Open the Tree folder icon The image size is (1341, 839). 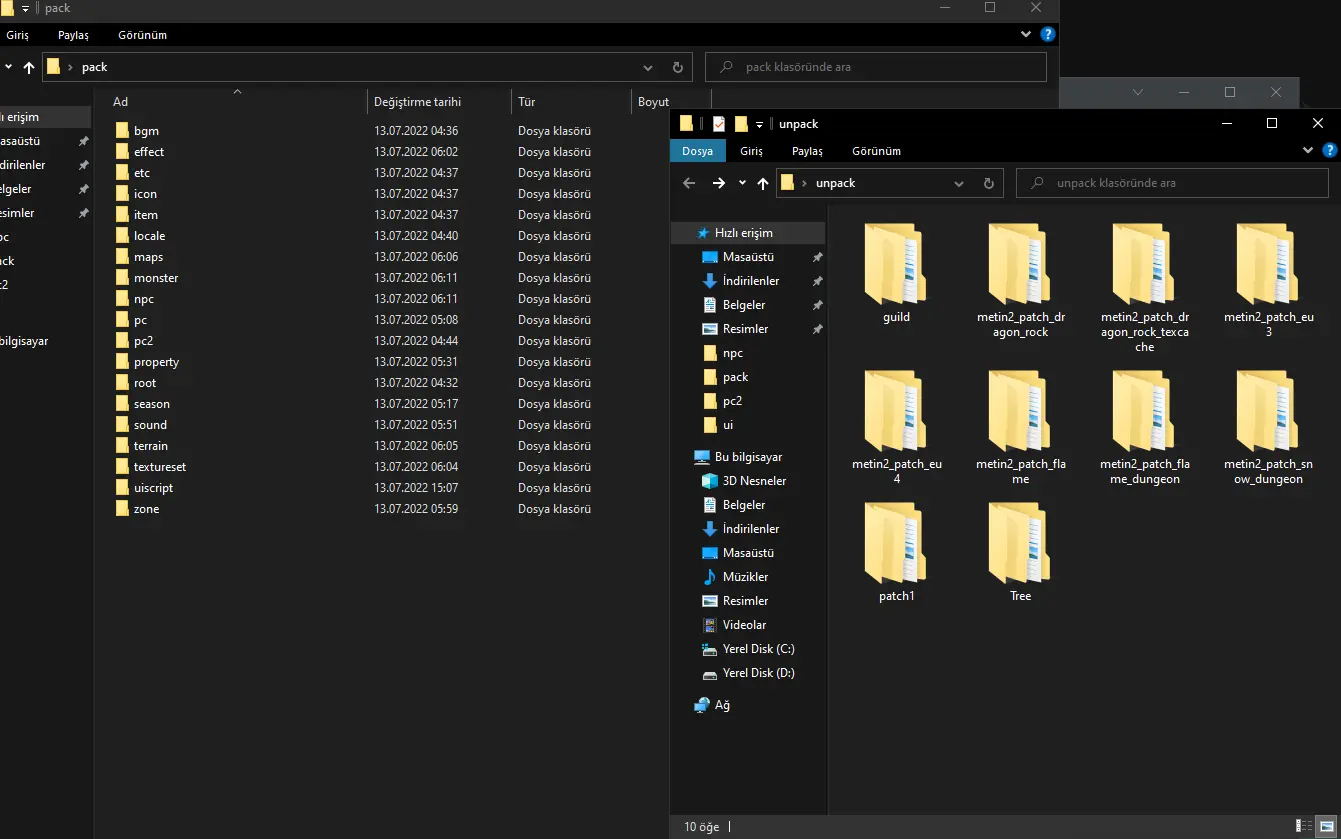1020,544
